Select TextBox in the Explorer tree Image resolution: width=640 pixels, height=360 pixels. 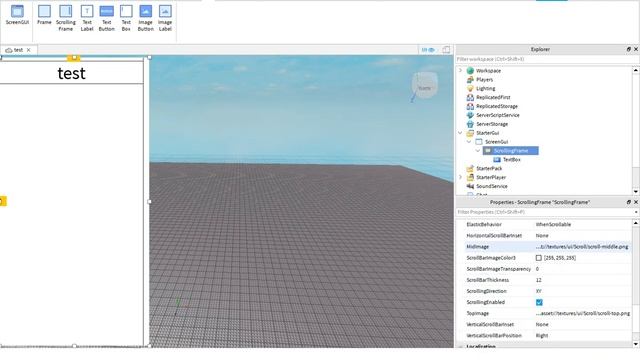511,160
